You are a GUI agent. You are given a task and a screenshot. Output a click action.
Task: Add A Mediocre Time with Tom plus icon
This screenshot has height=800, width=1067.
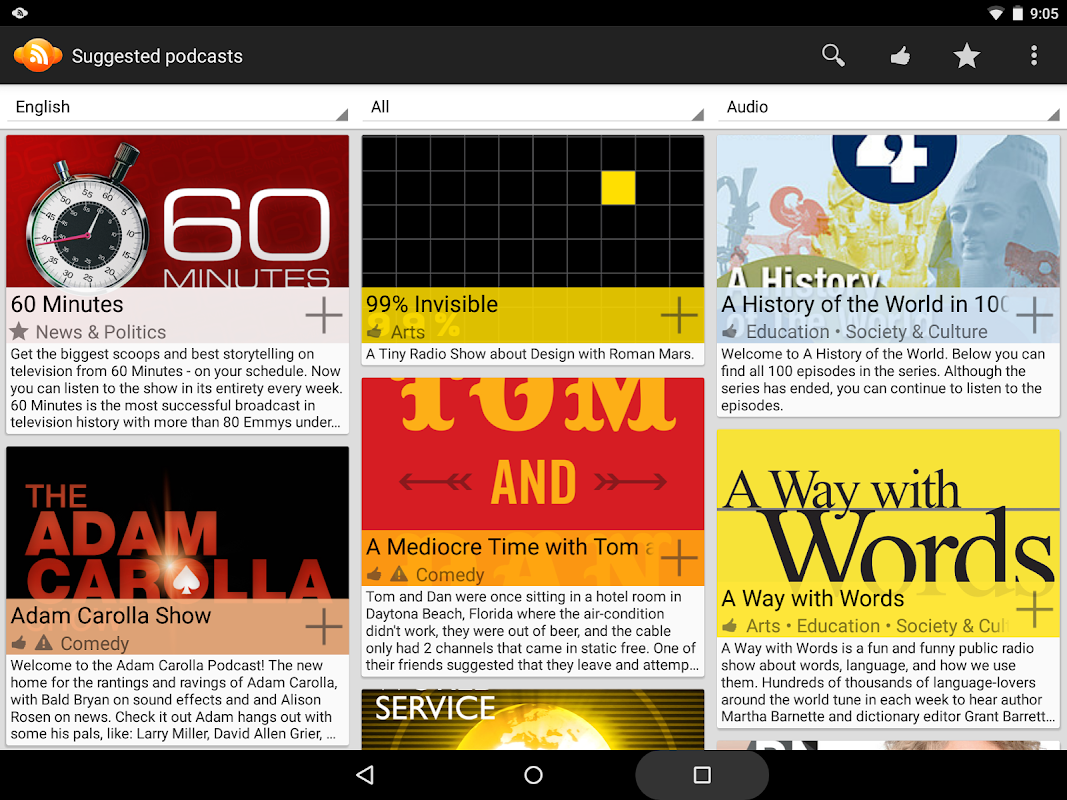679,558
